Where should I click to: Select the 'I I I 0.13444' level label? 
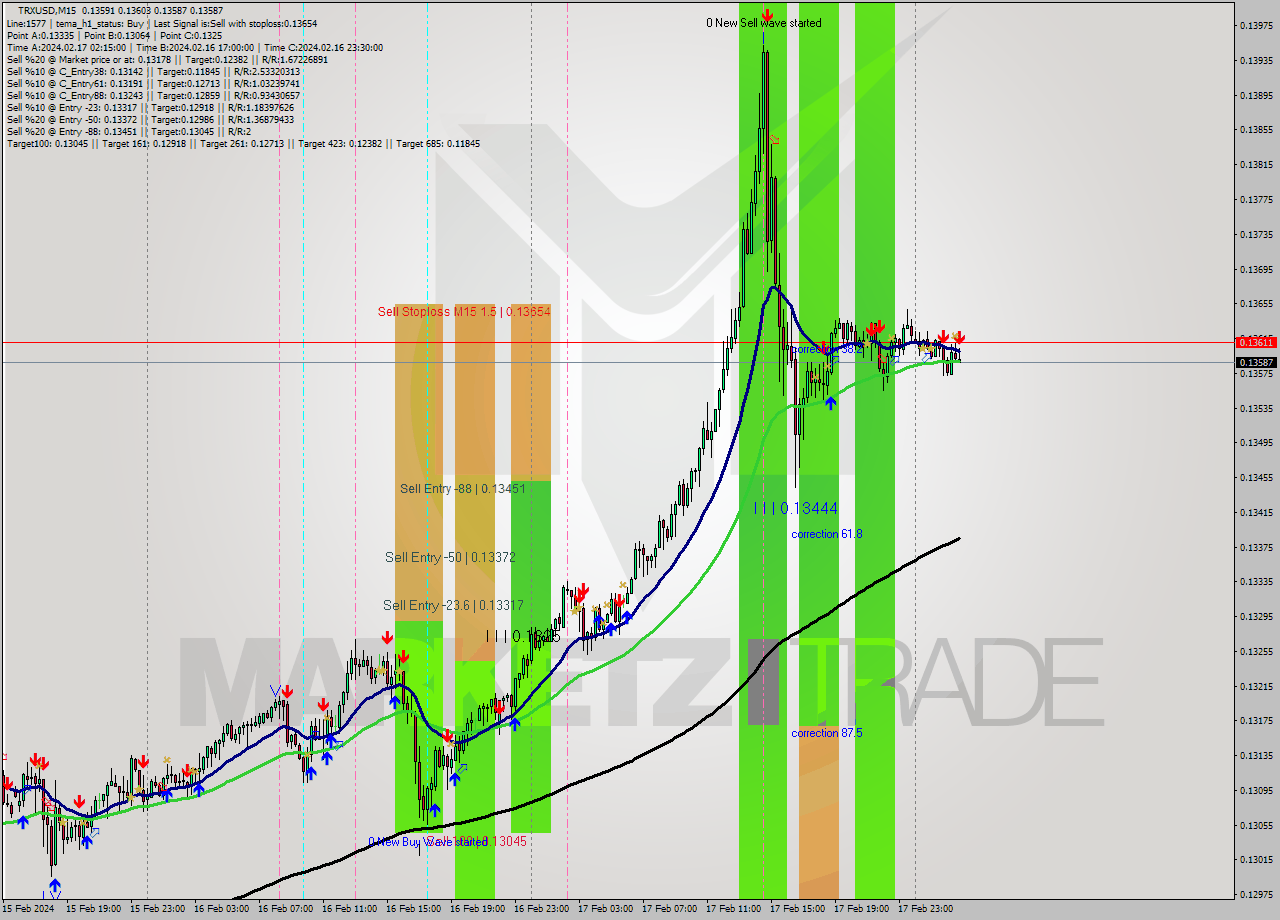[796, 509]
